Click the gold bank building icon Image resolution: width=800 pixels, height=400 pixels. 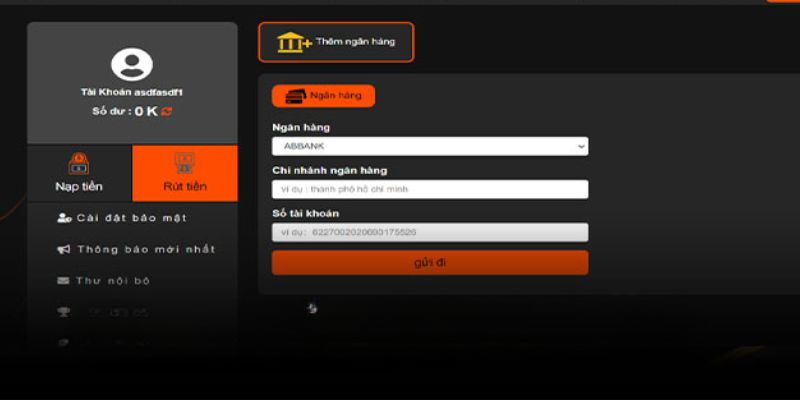[293, 43]
